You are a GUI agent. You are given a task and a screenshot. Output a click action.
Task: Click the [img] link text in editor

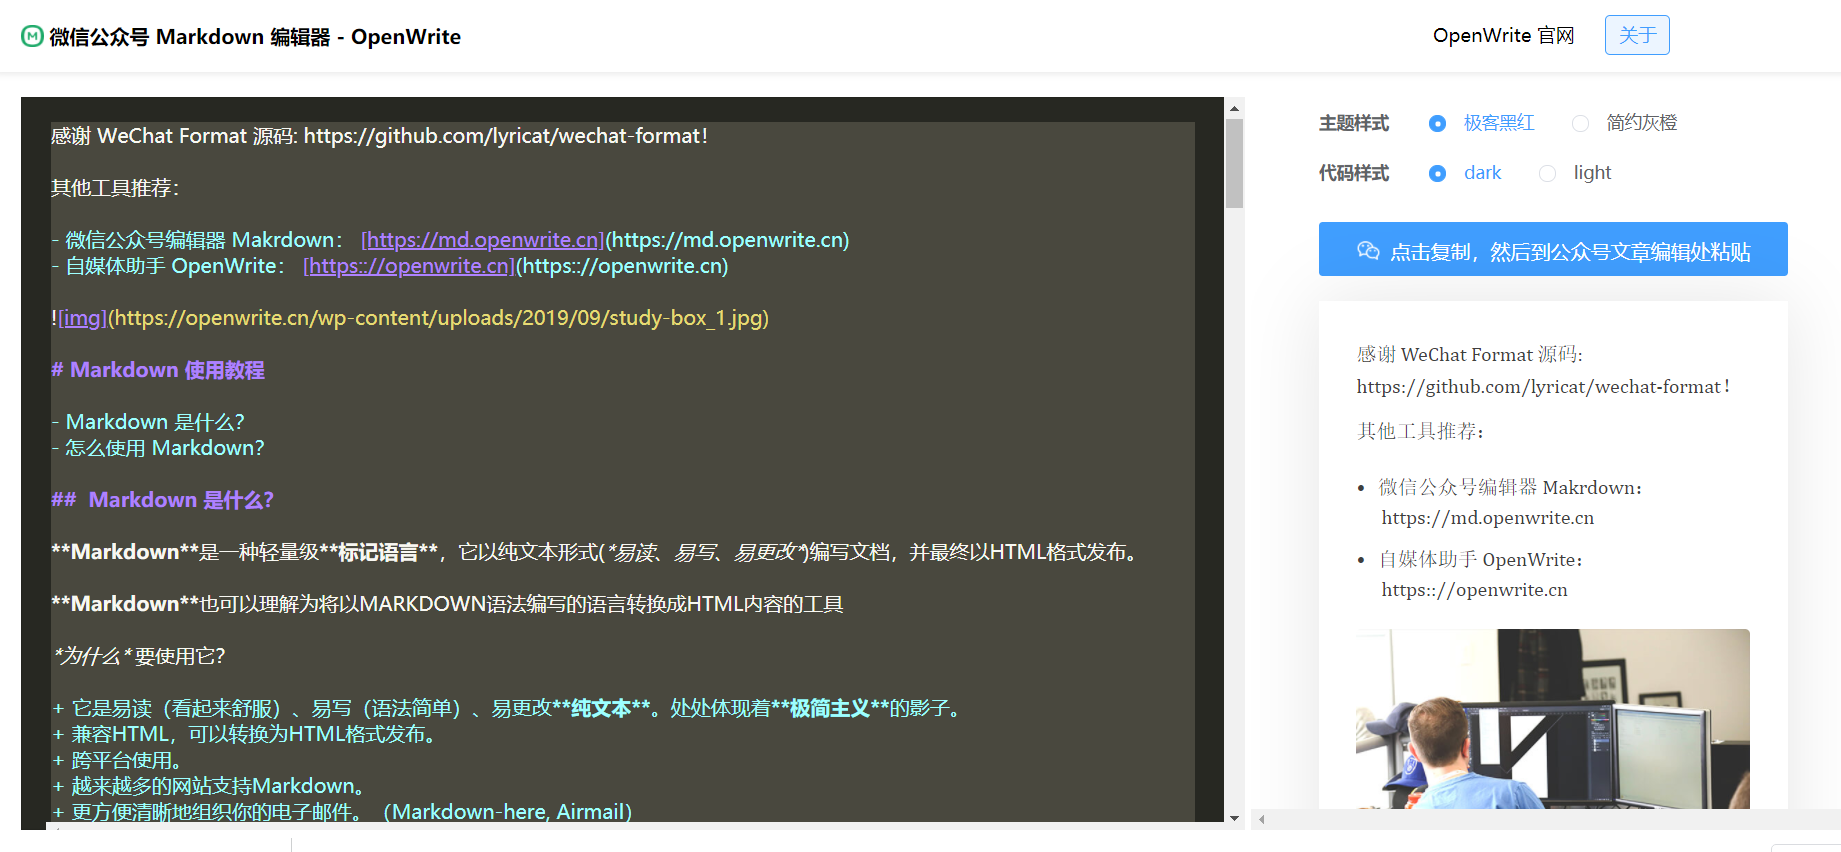pyautogui.click(x=82, y=318)
